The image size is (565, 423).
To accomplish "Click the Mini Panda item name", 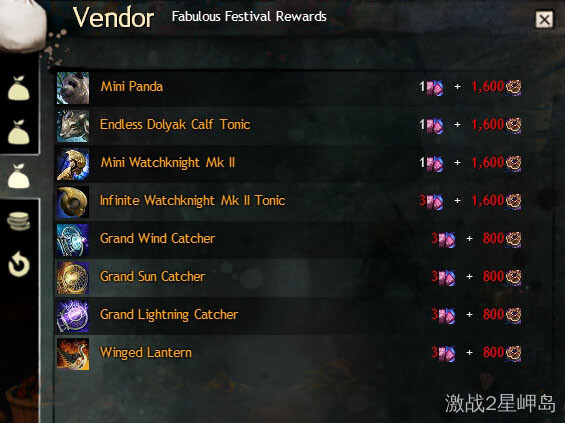I will tap(132, 86).
